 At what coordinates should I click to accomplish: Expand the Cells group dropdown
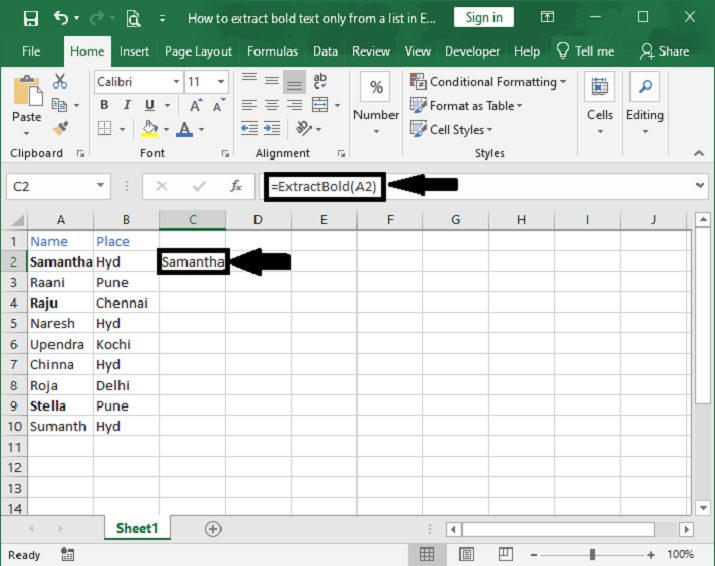pyautogui.click(x=600, y=131)
